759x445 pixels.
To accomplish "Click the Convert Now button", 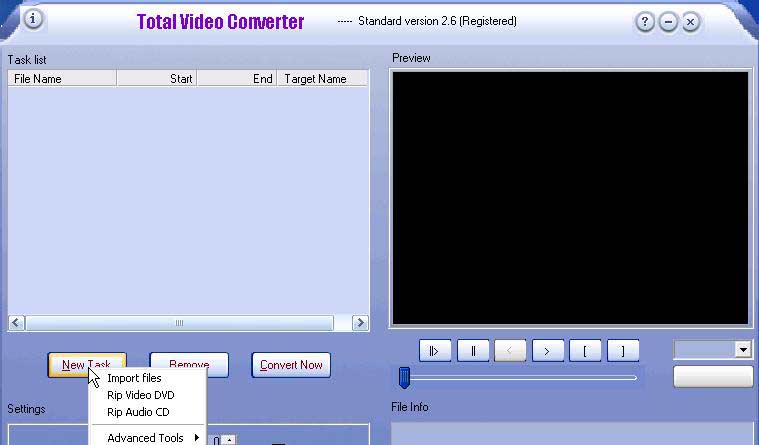I will (291, 365).
